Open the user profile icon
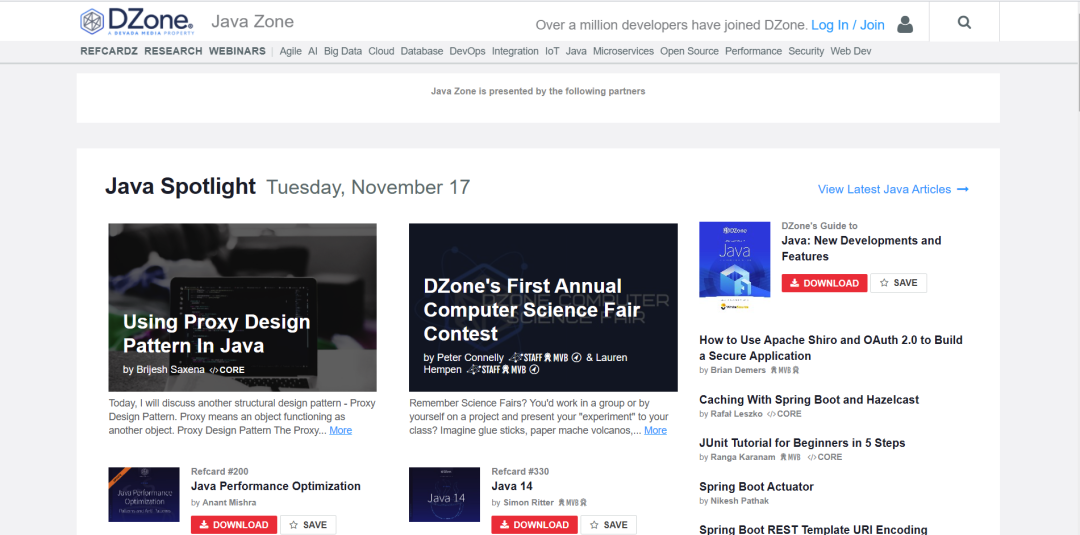 [x=905, y=24]
